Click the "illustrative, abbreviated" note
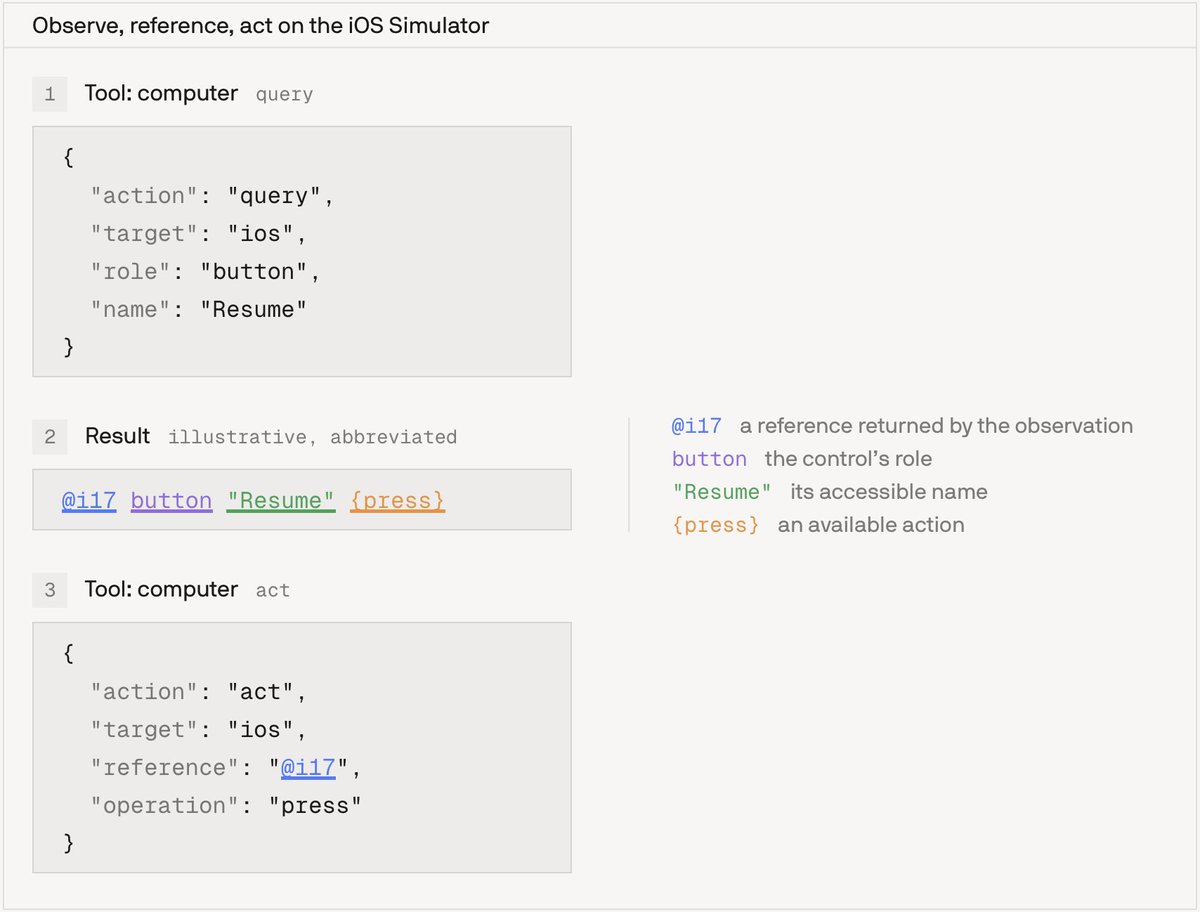 coord(313,437)
